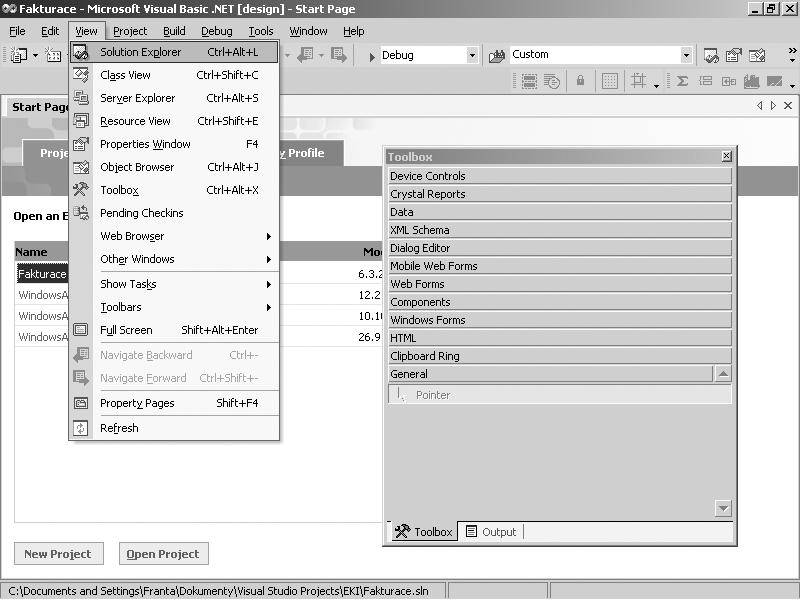Expand the Web Browser submenu
Viewport: 800px width, 600px height.
174,236
